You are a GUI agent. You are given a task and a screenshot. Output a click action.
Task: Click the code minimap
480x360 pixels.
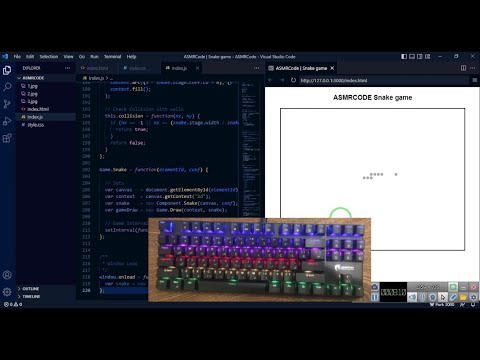pyautogui.click(x=251, y=150)
